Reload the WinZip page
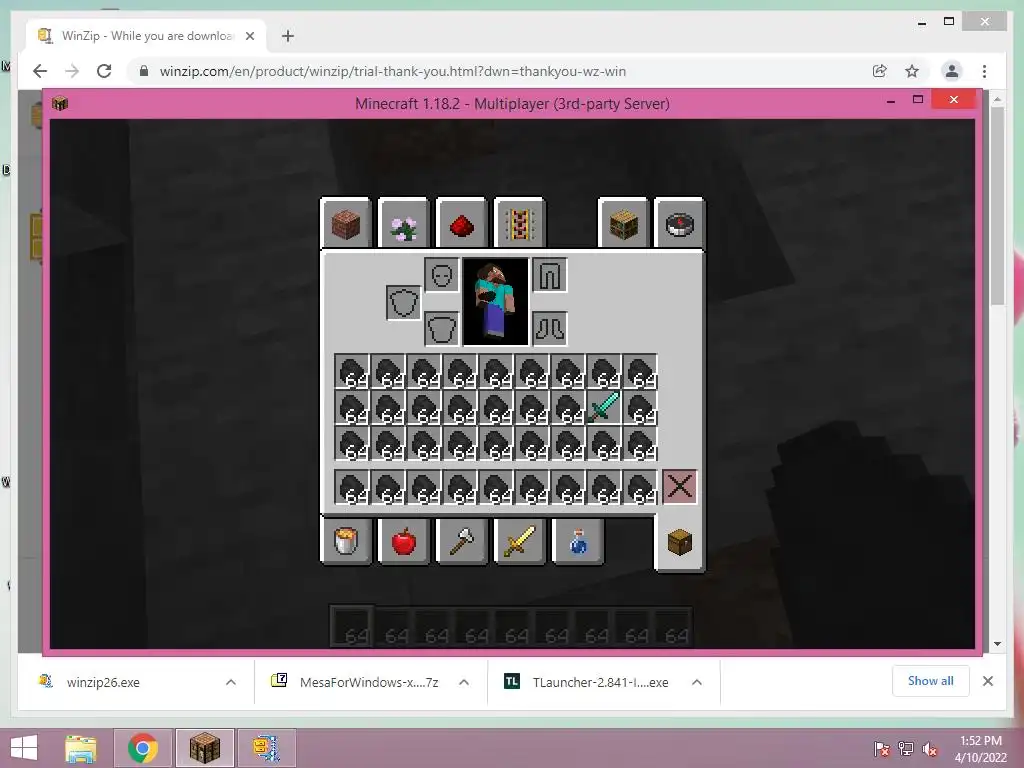Image resolution: width=1024 pixels, height=768 pixels. tap(104, 71)
